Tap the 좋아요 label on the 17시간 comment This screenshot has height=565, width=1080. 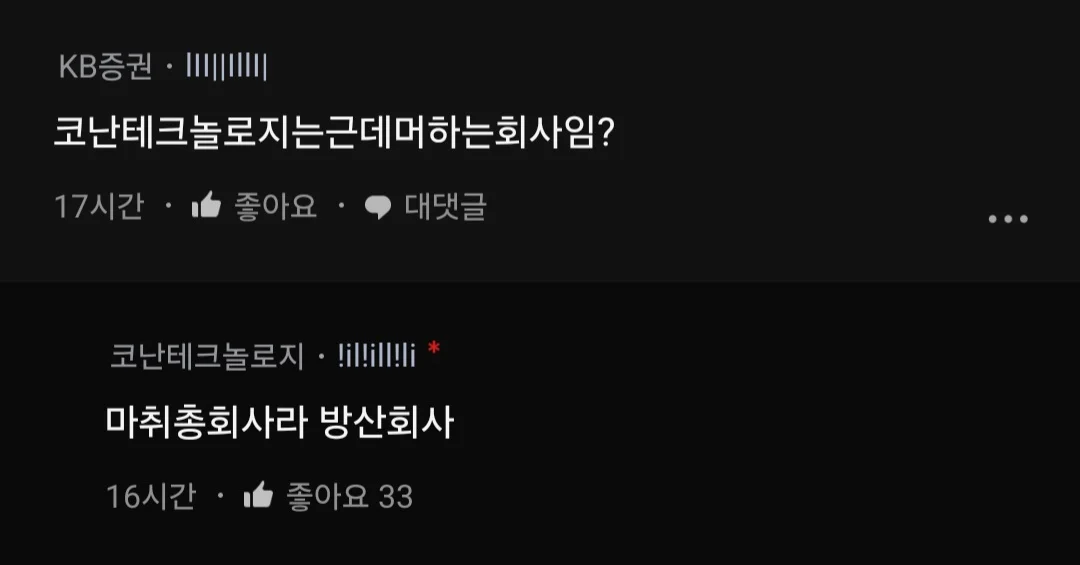pyautogui.click(x=276, y=206)
